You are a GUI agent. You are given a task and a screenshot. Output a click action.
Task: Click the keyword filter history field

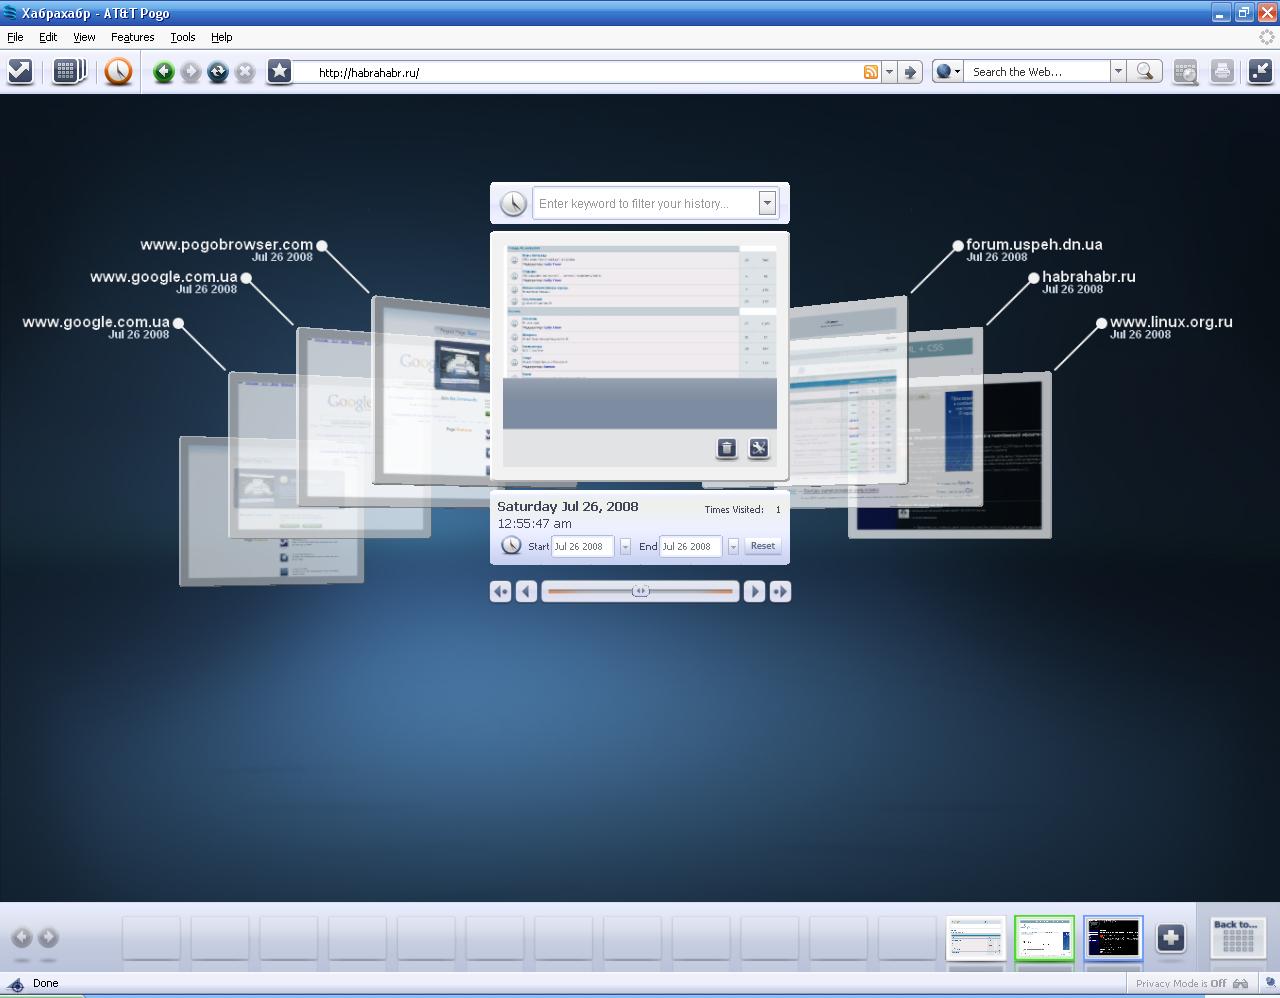645,203
